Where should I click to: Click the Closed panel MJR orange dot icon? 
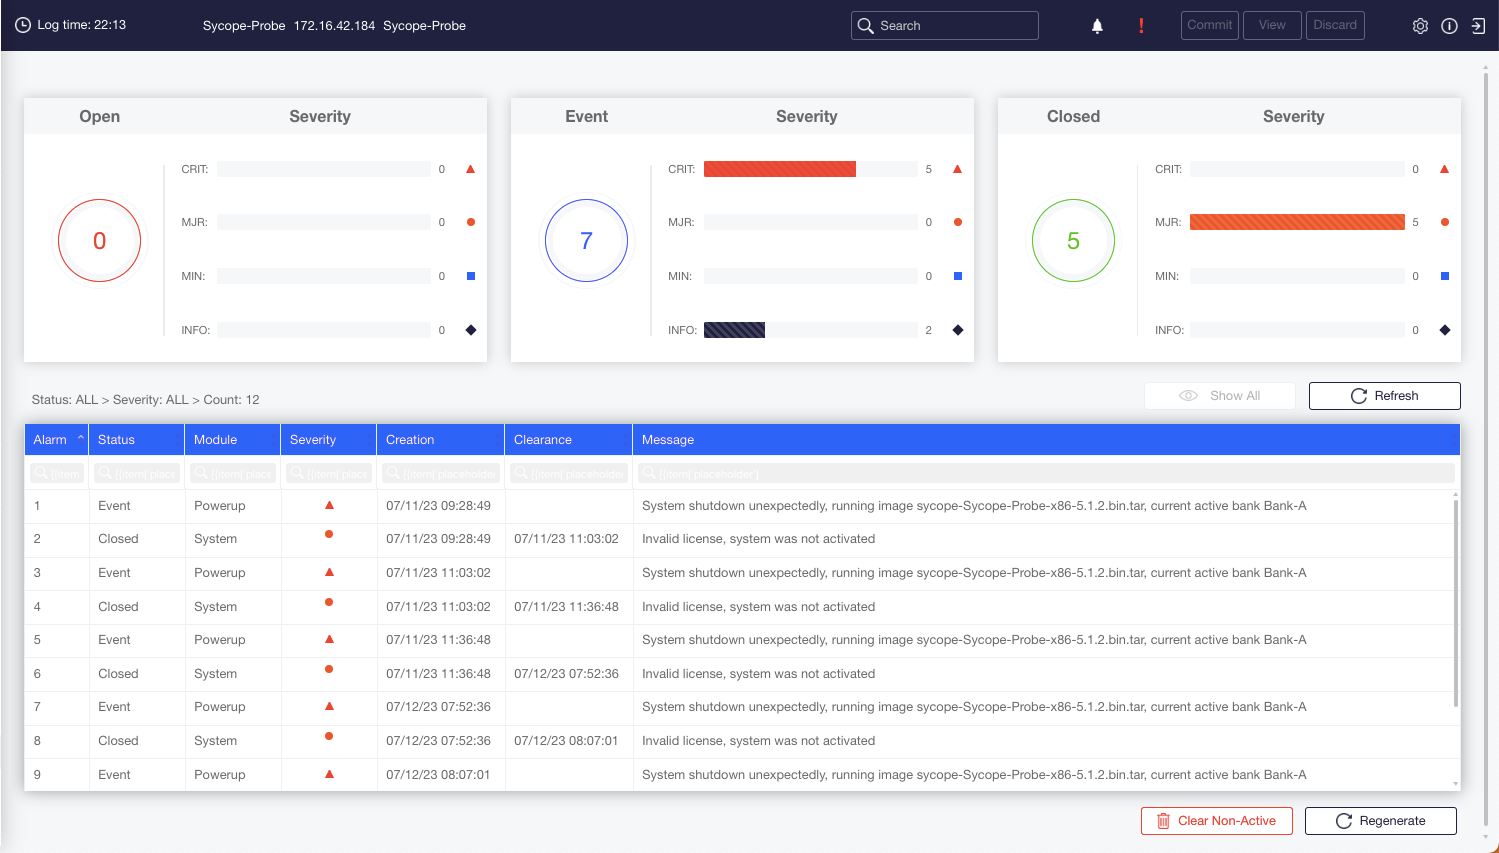click(x=1444, y=222)
